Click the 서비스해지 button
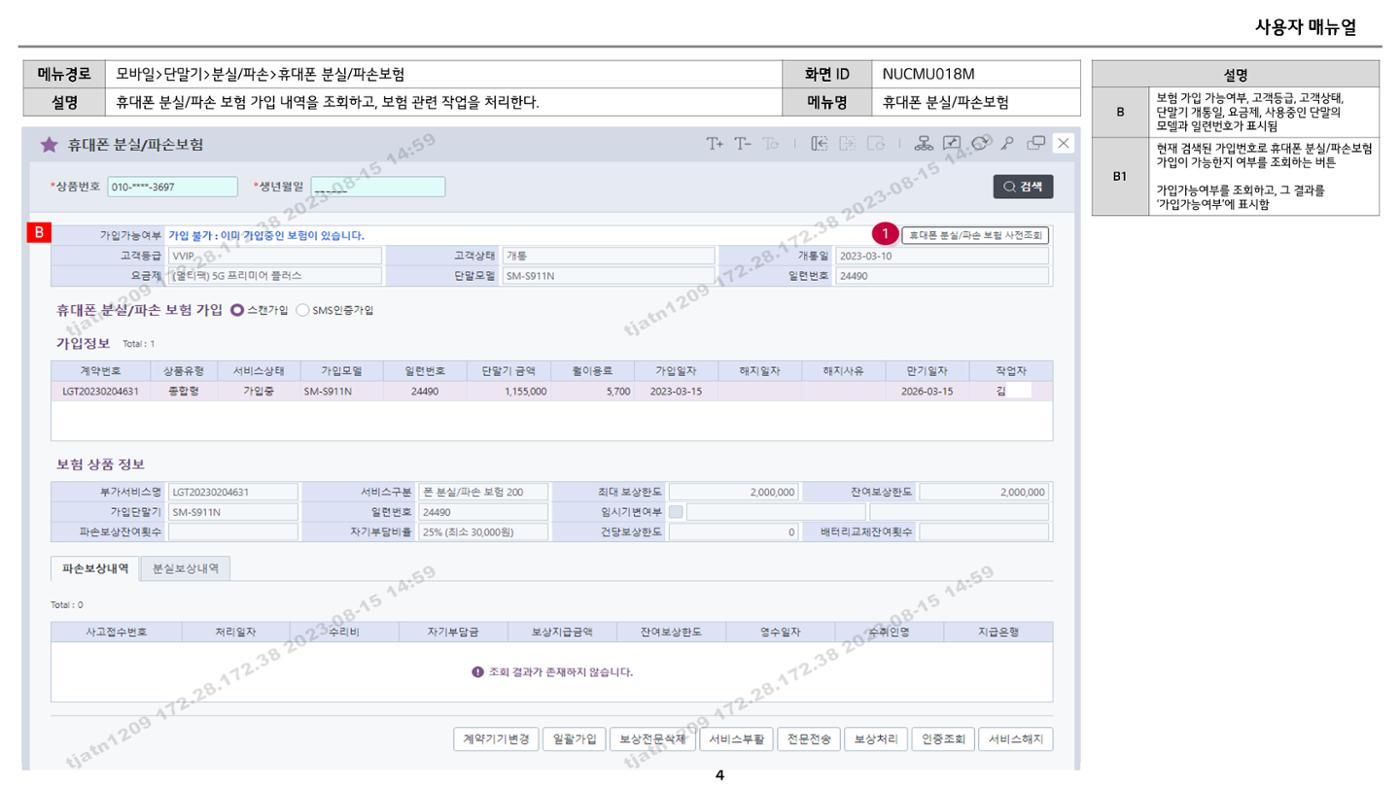Viewport: 1400px width, 788px height. pyautogui.click(x=1016, y=739)
